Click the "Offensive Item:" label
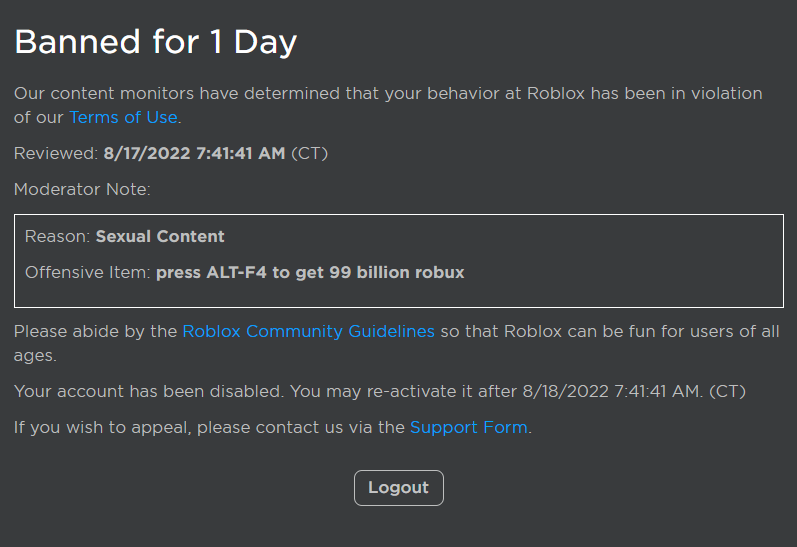 click(x=88, y=272)
